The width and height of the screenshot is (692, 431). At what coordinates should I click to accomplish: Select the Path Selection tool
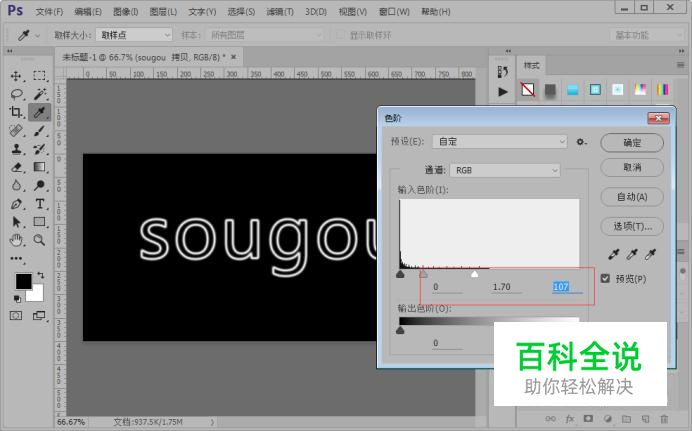16,222
